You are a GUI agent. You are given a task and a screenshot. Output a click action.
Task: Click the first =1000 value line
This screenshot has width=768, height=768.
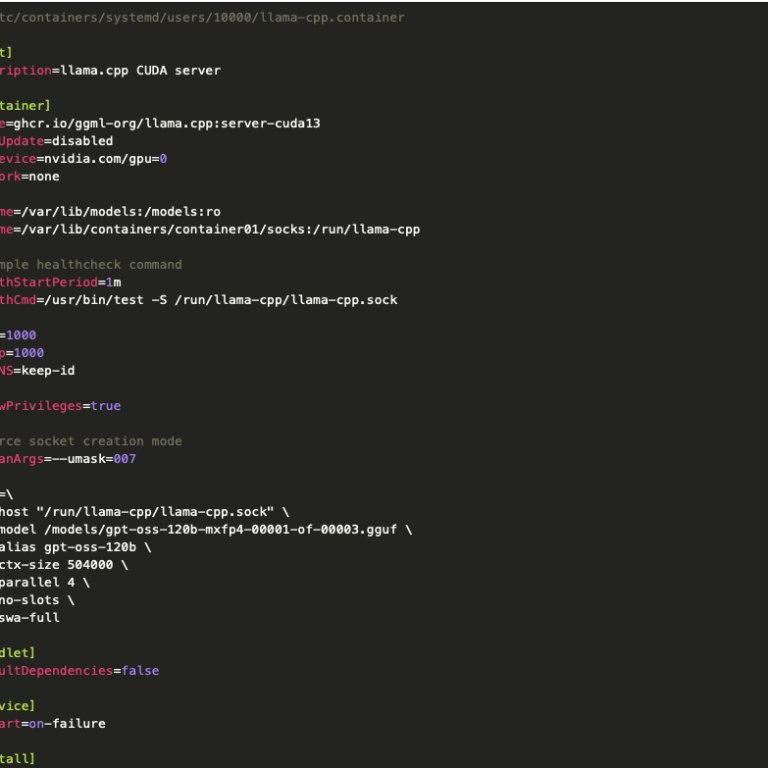(18, 335)
